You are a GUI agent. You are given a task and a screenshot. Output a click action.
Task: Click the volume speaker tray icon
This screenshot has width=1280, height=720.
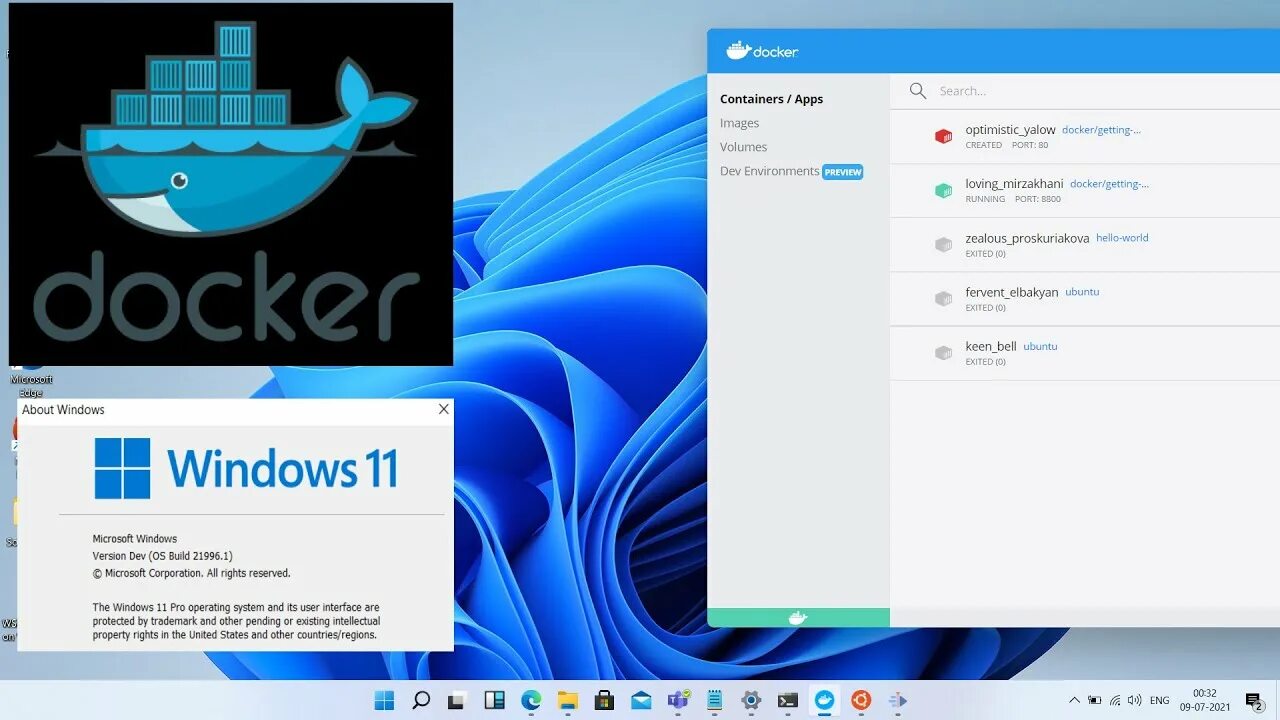[x=1136, y=701]
